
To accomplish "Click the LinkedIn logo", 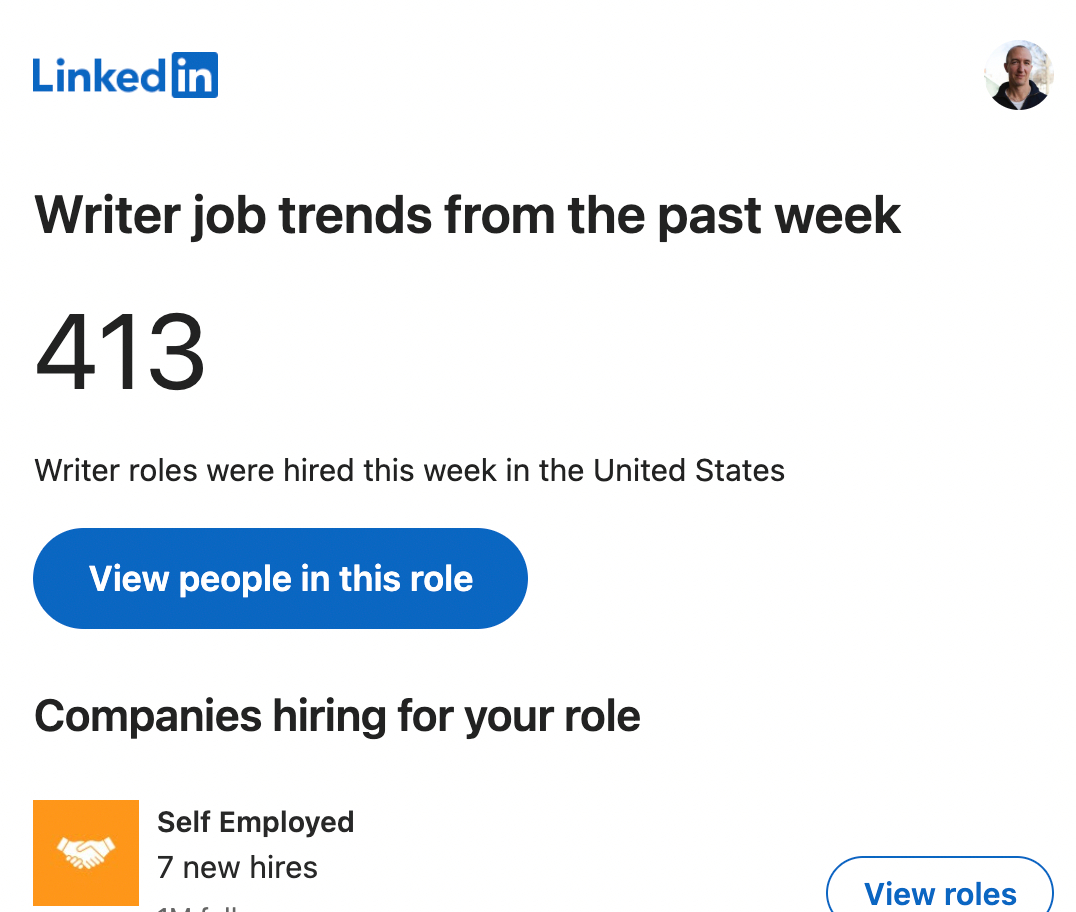I will pos(125,76).
